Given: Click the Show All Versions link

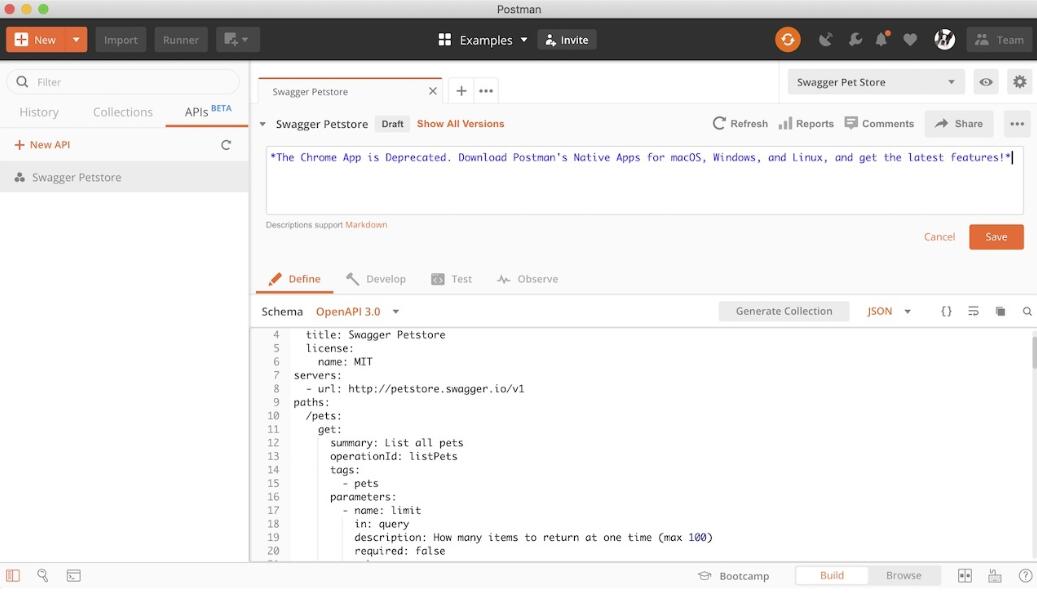Looking at the screenshot, I should (460, 124).
